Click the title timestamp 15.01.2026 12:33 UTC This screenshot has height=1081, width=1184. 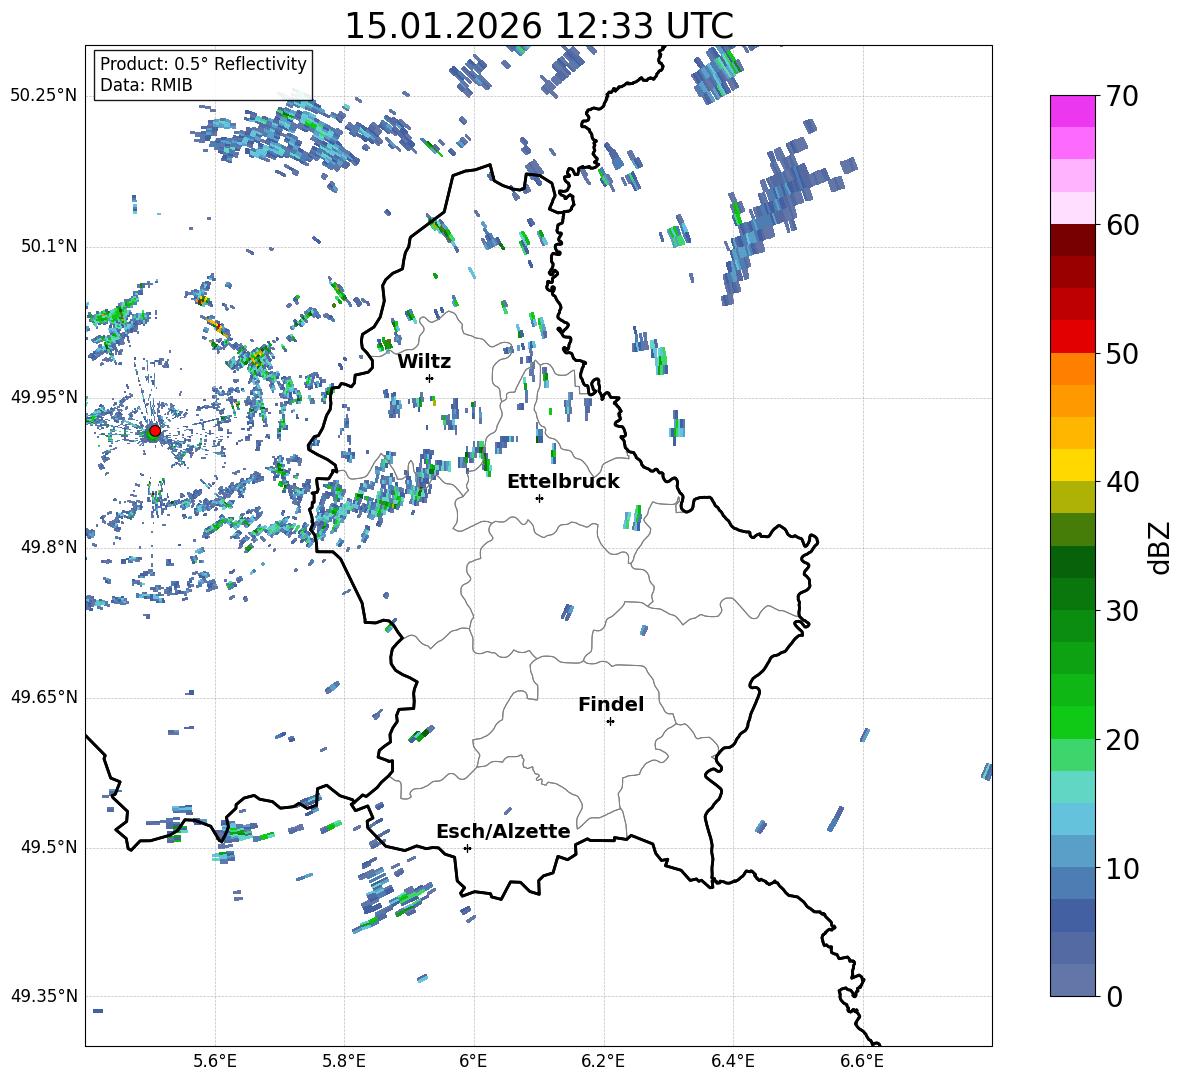539,26
